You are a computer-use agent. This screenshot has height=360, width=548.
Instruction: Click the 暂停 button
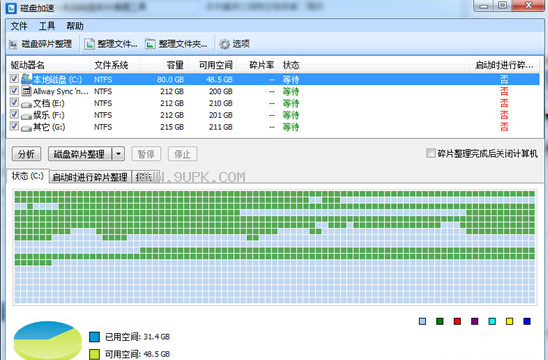[x=146, y=154]
